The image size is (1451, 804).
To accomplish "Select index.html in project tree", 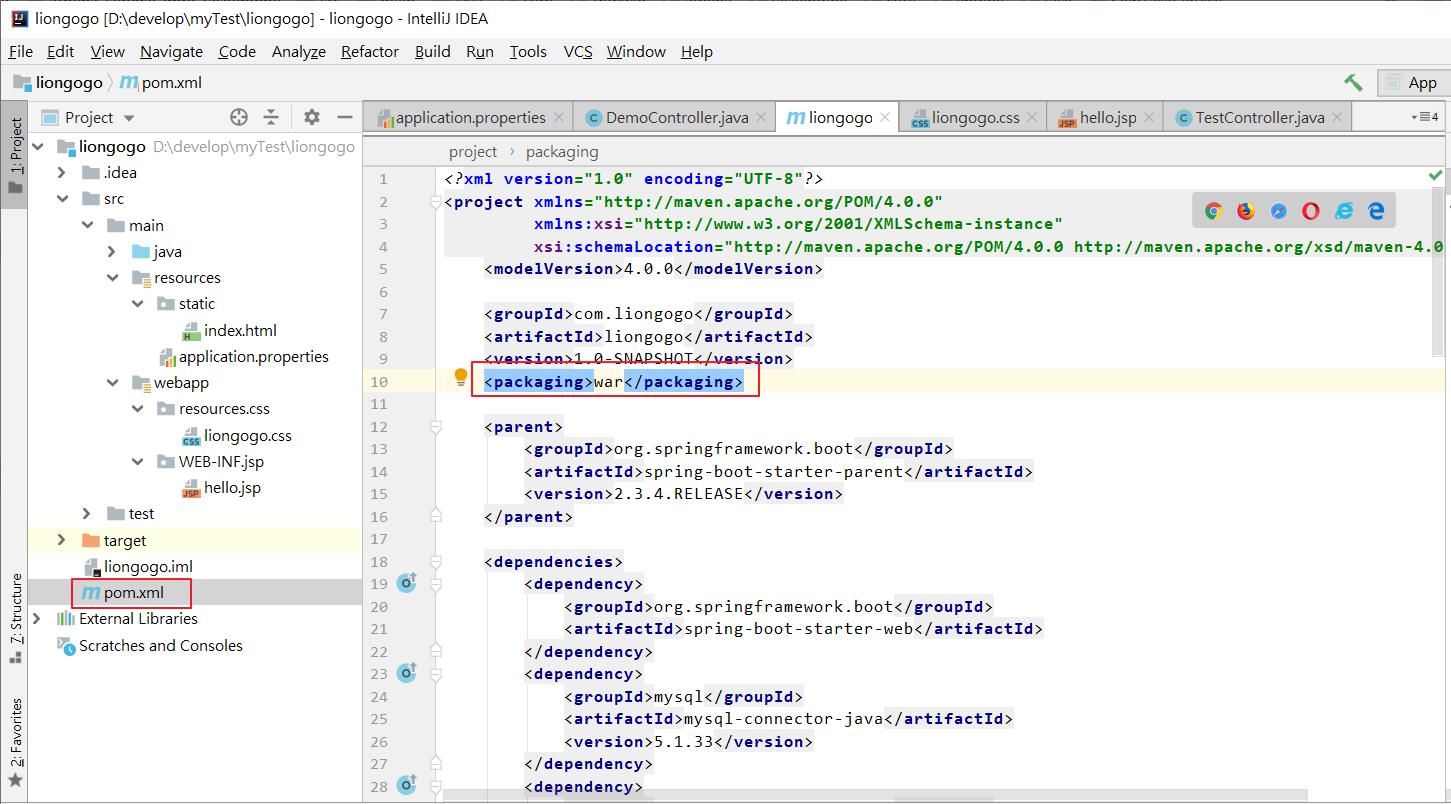I will (x=229, y=330).
